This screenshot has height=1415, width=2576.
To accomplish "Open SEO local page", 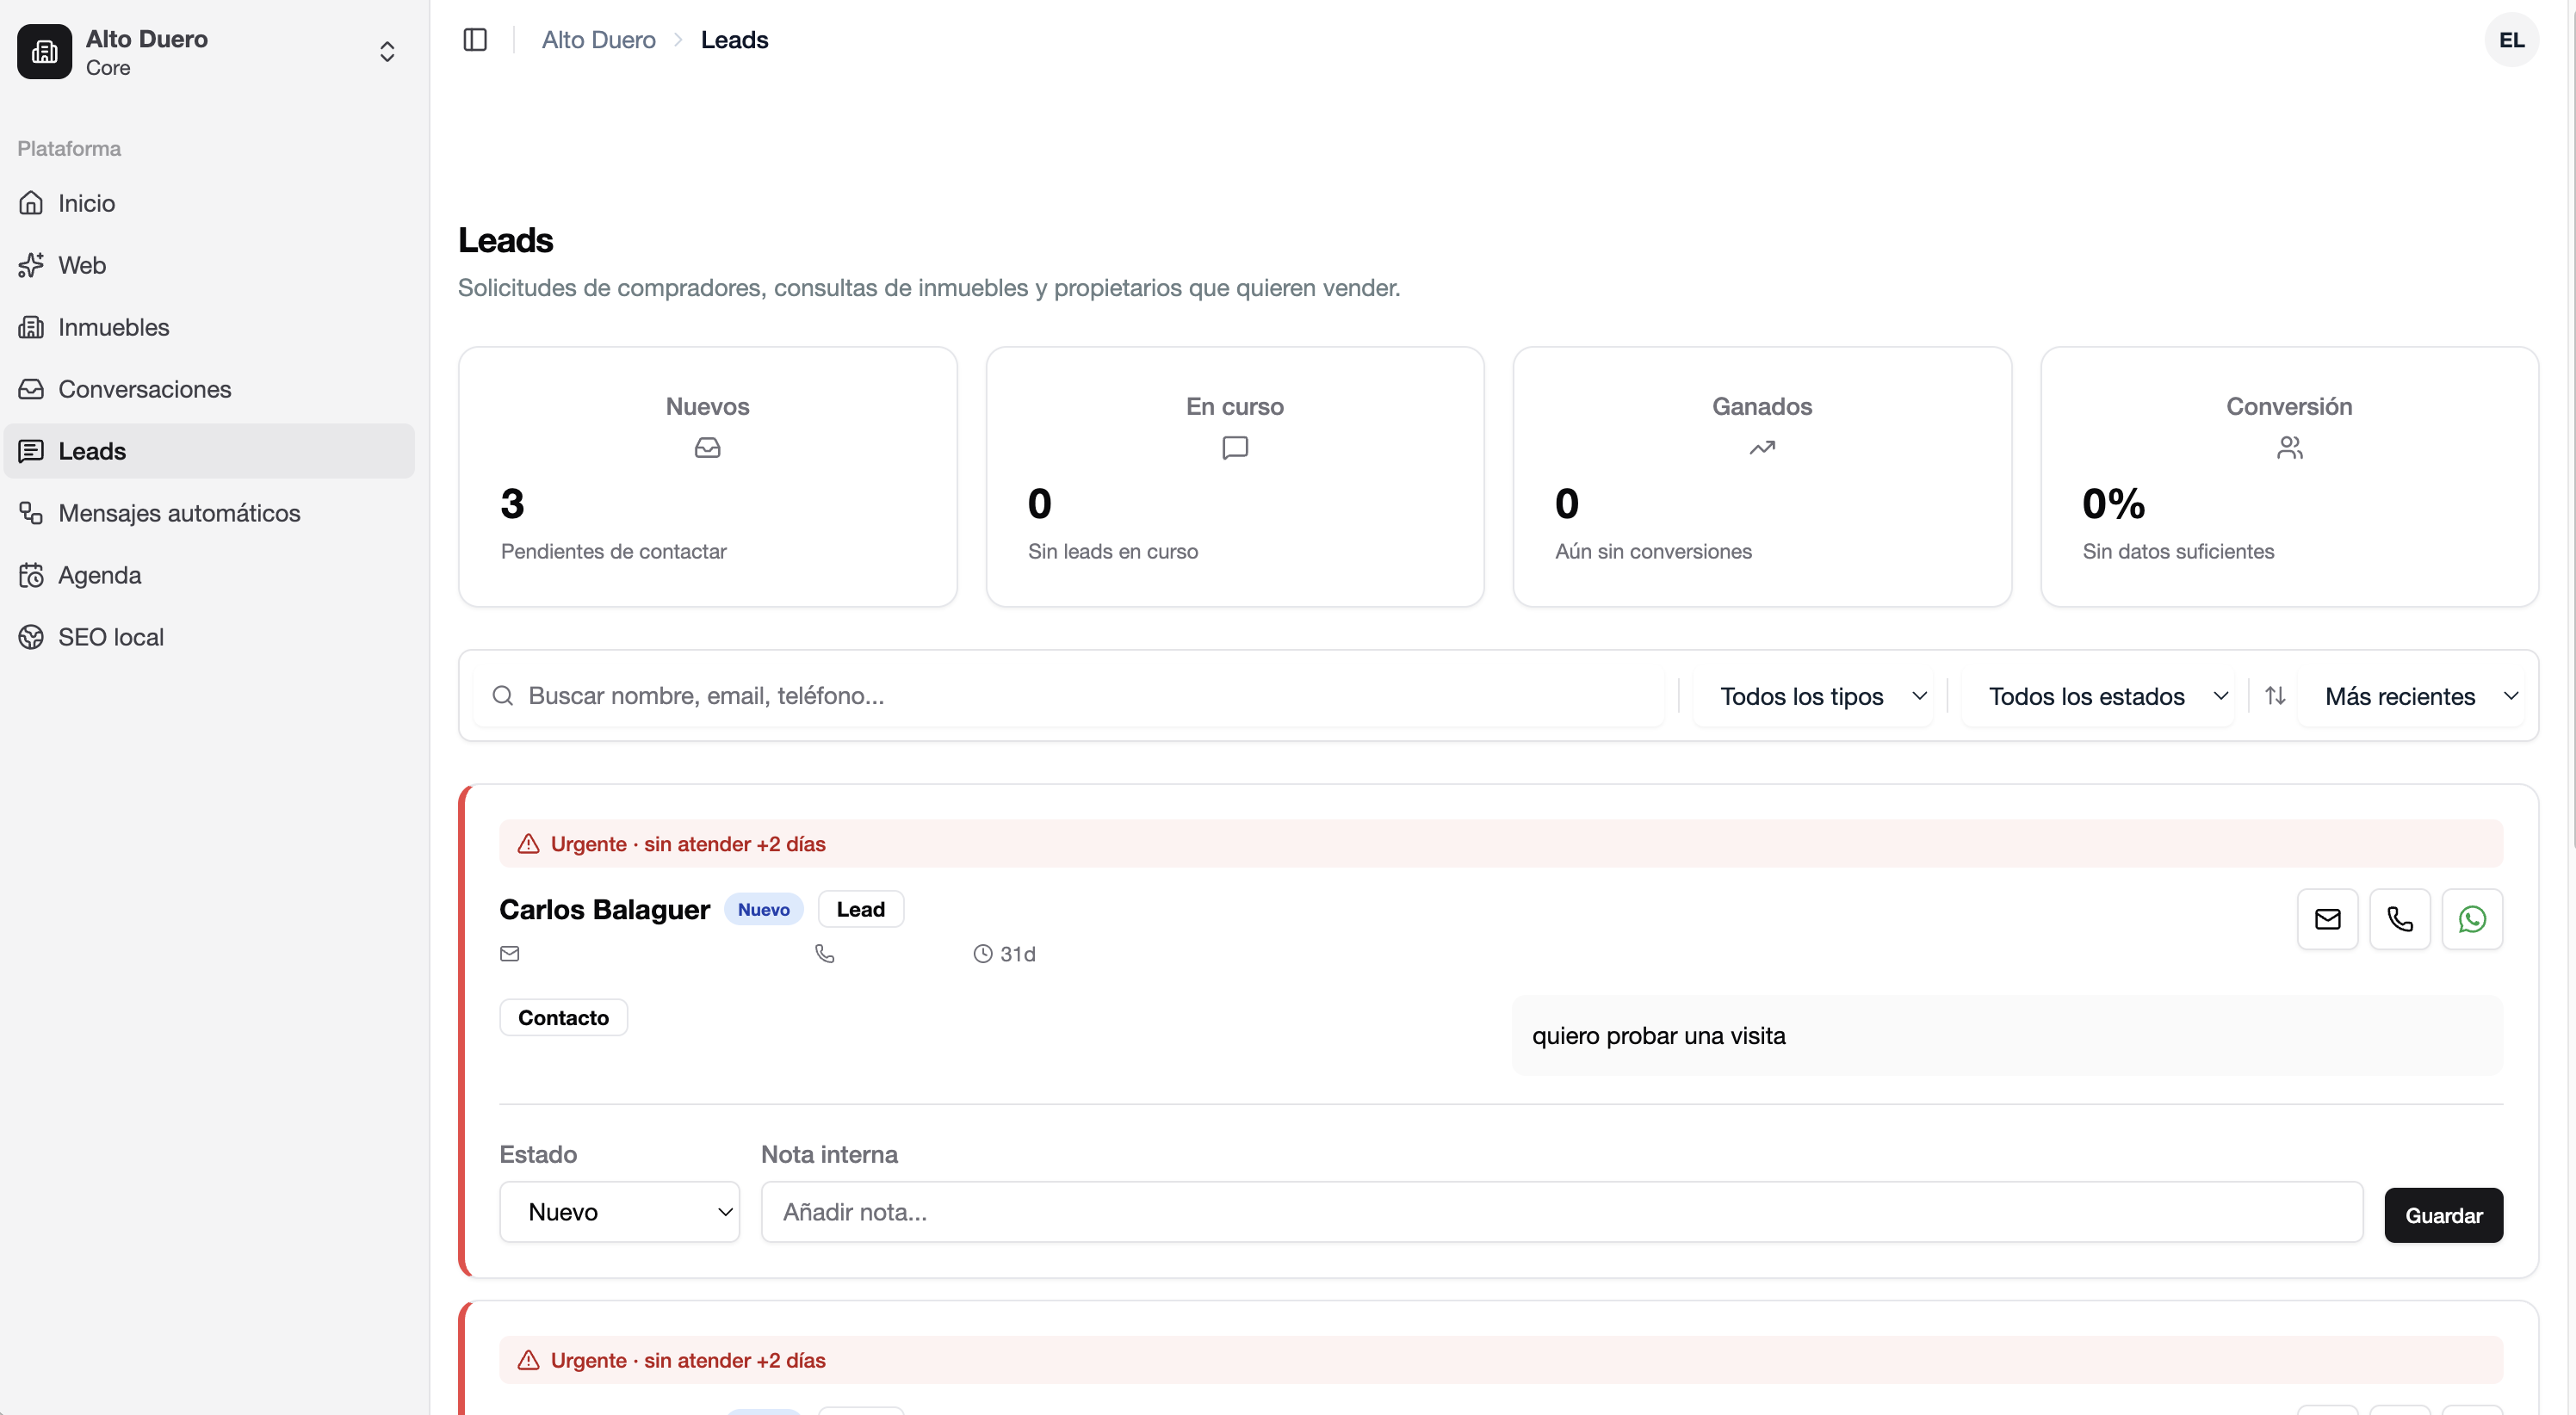I will coord(209,637).
